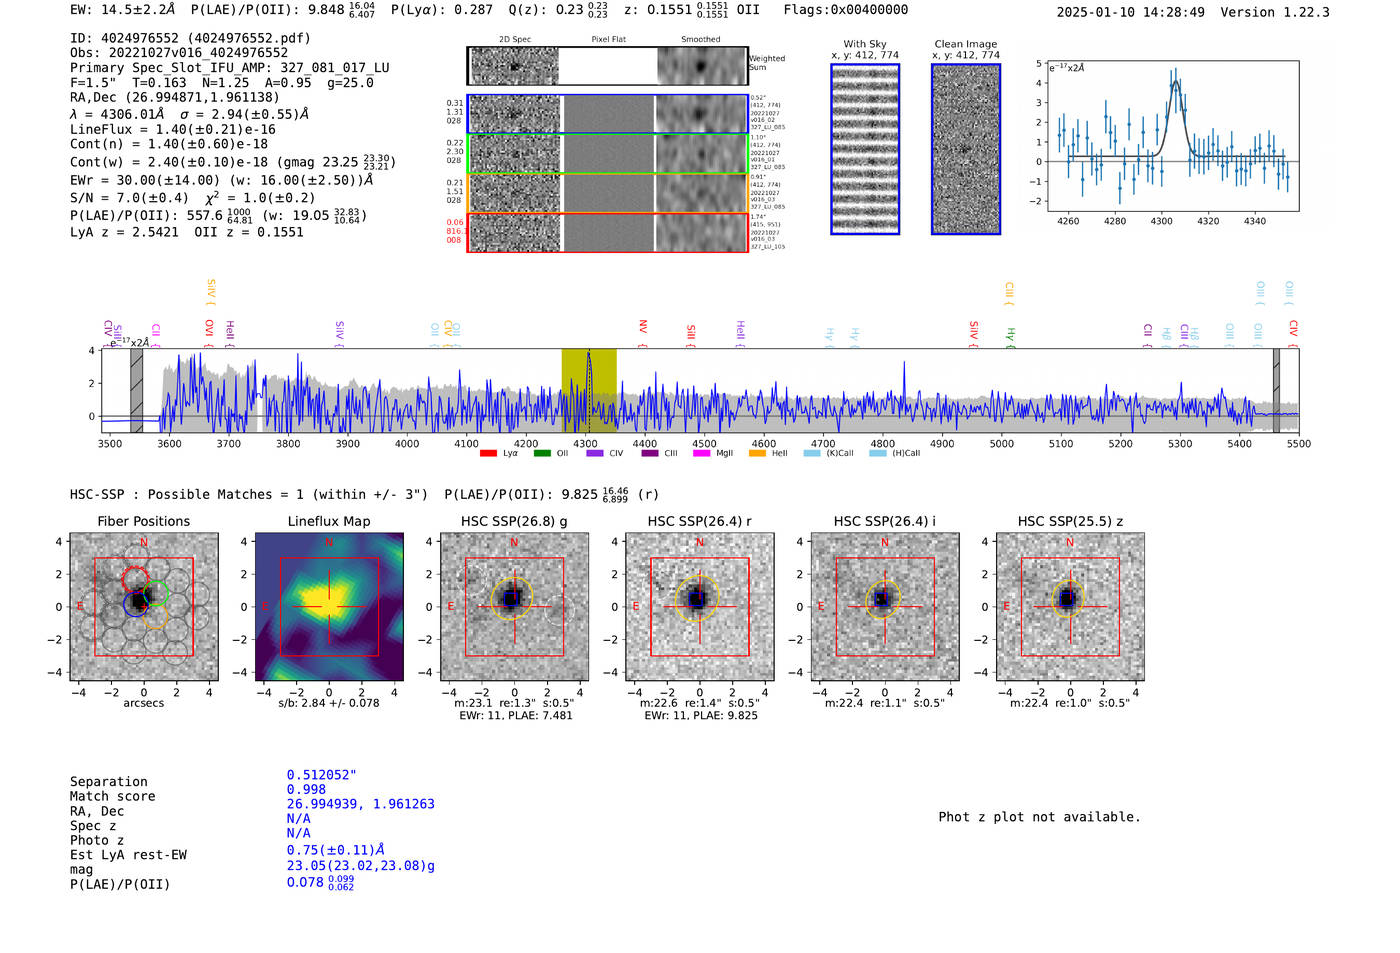
Task: Click the yellow highlighted region near 4300Å
Action: coord(589,390)
